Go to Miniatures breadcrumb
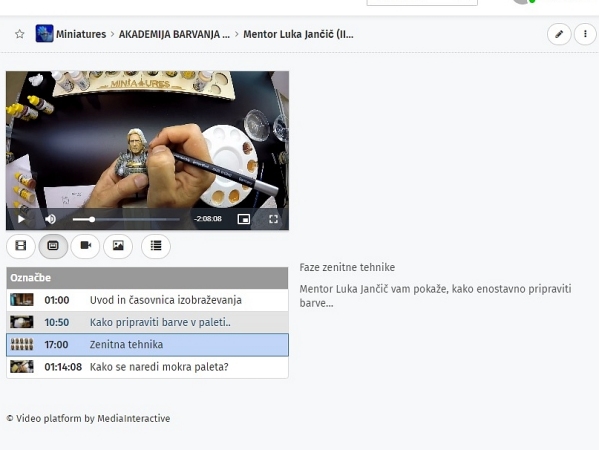The height and width of the screenshot is (450, 600). (81, 34)
